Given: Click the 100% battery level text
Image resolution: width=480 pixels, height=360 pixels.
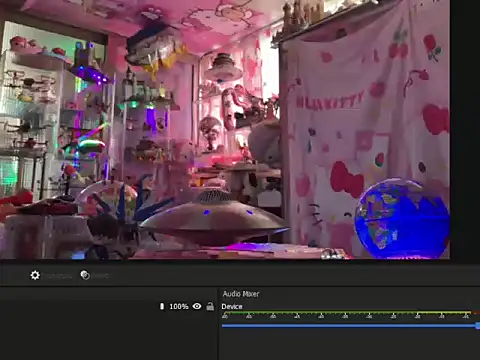Looking at the screenshot, I should [179, 306].
